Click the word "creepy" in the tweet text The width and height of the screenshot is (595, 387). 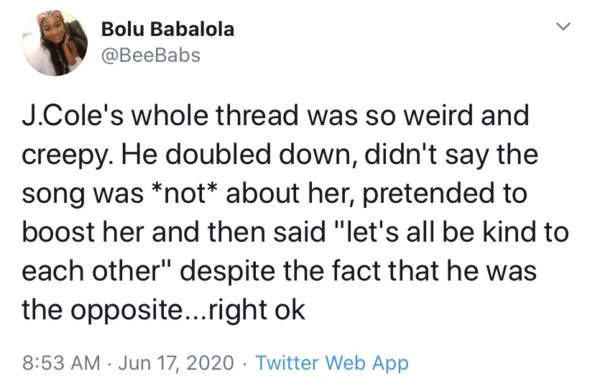tap(66, 156)
